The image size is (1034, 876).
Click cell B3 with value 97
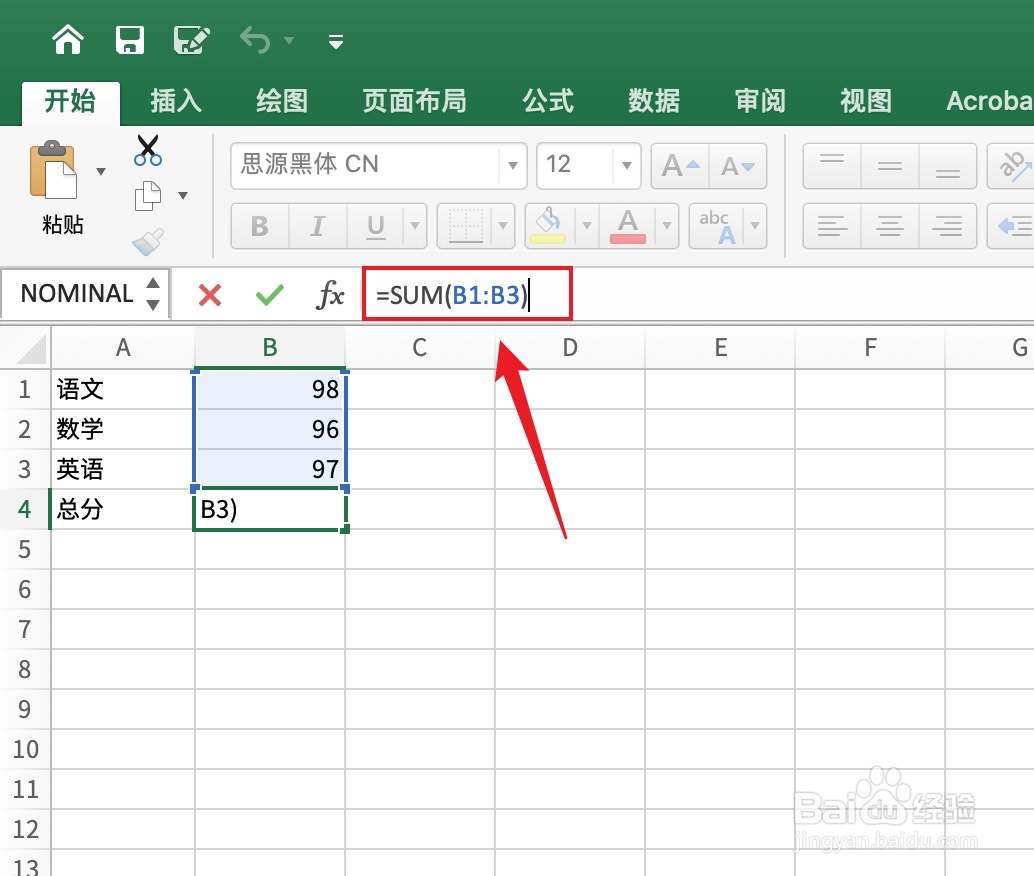point(270,470)
